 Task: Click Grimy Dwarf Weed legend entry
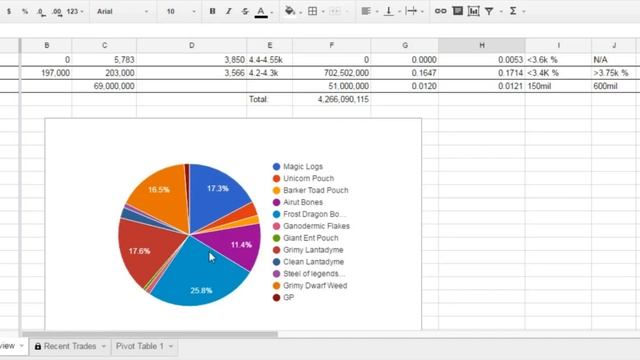click(310, 286)
